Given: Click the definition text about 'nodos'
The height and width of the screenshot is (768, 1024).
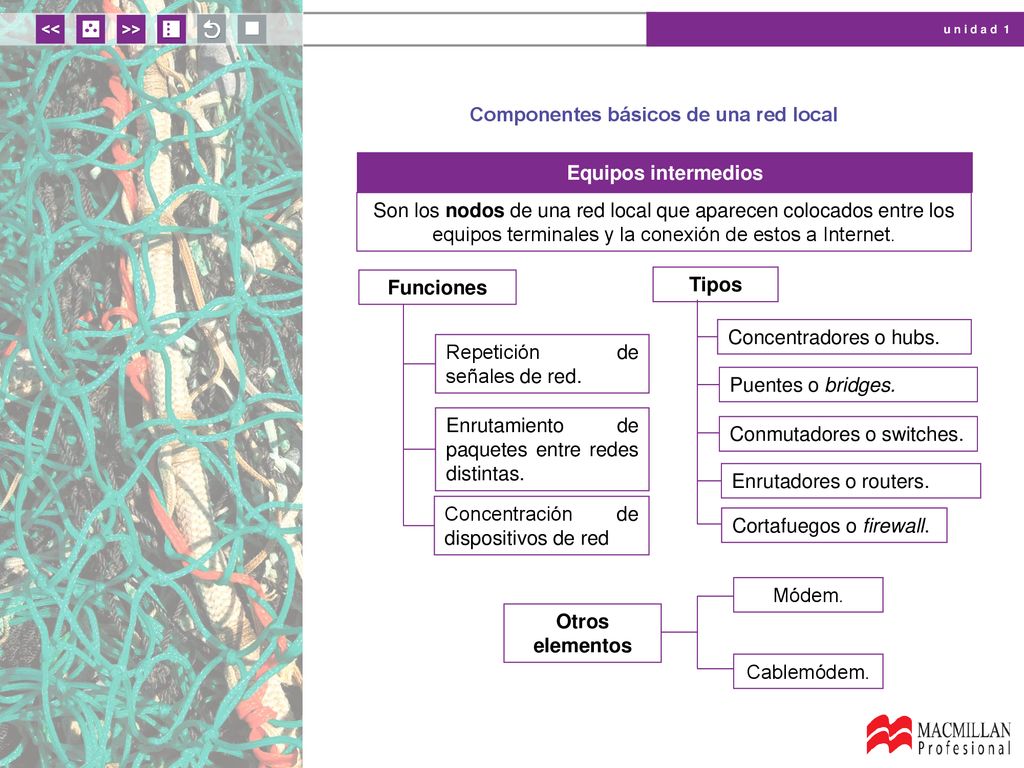Looking at the screenshot, I should (664, 222).
